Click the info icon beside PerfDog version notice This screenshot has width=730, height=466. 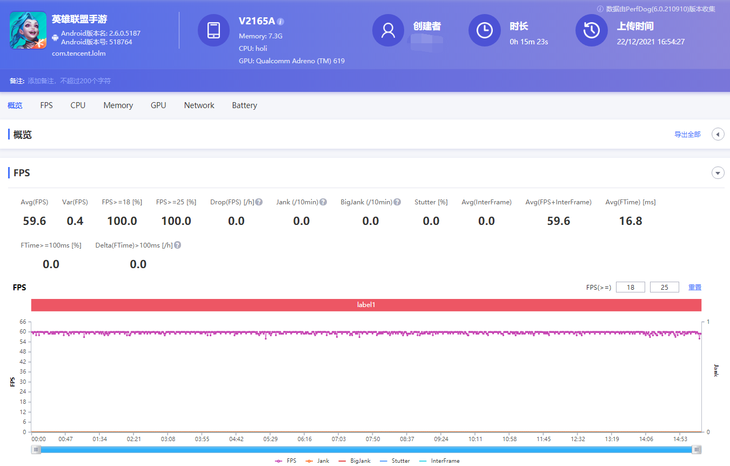(x=600, y=9)
